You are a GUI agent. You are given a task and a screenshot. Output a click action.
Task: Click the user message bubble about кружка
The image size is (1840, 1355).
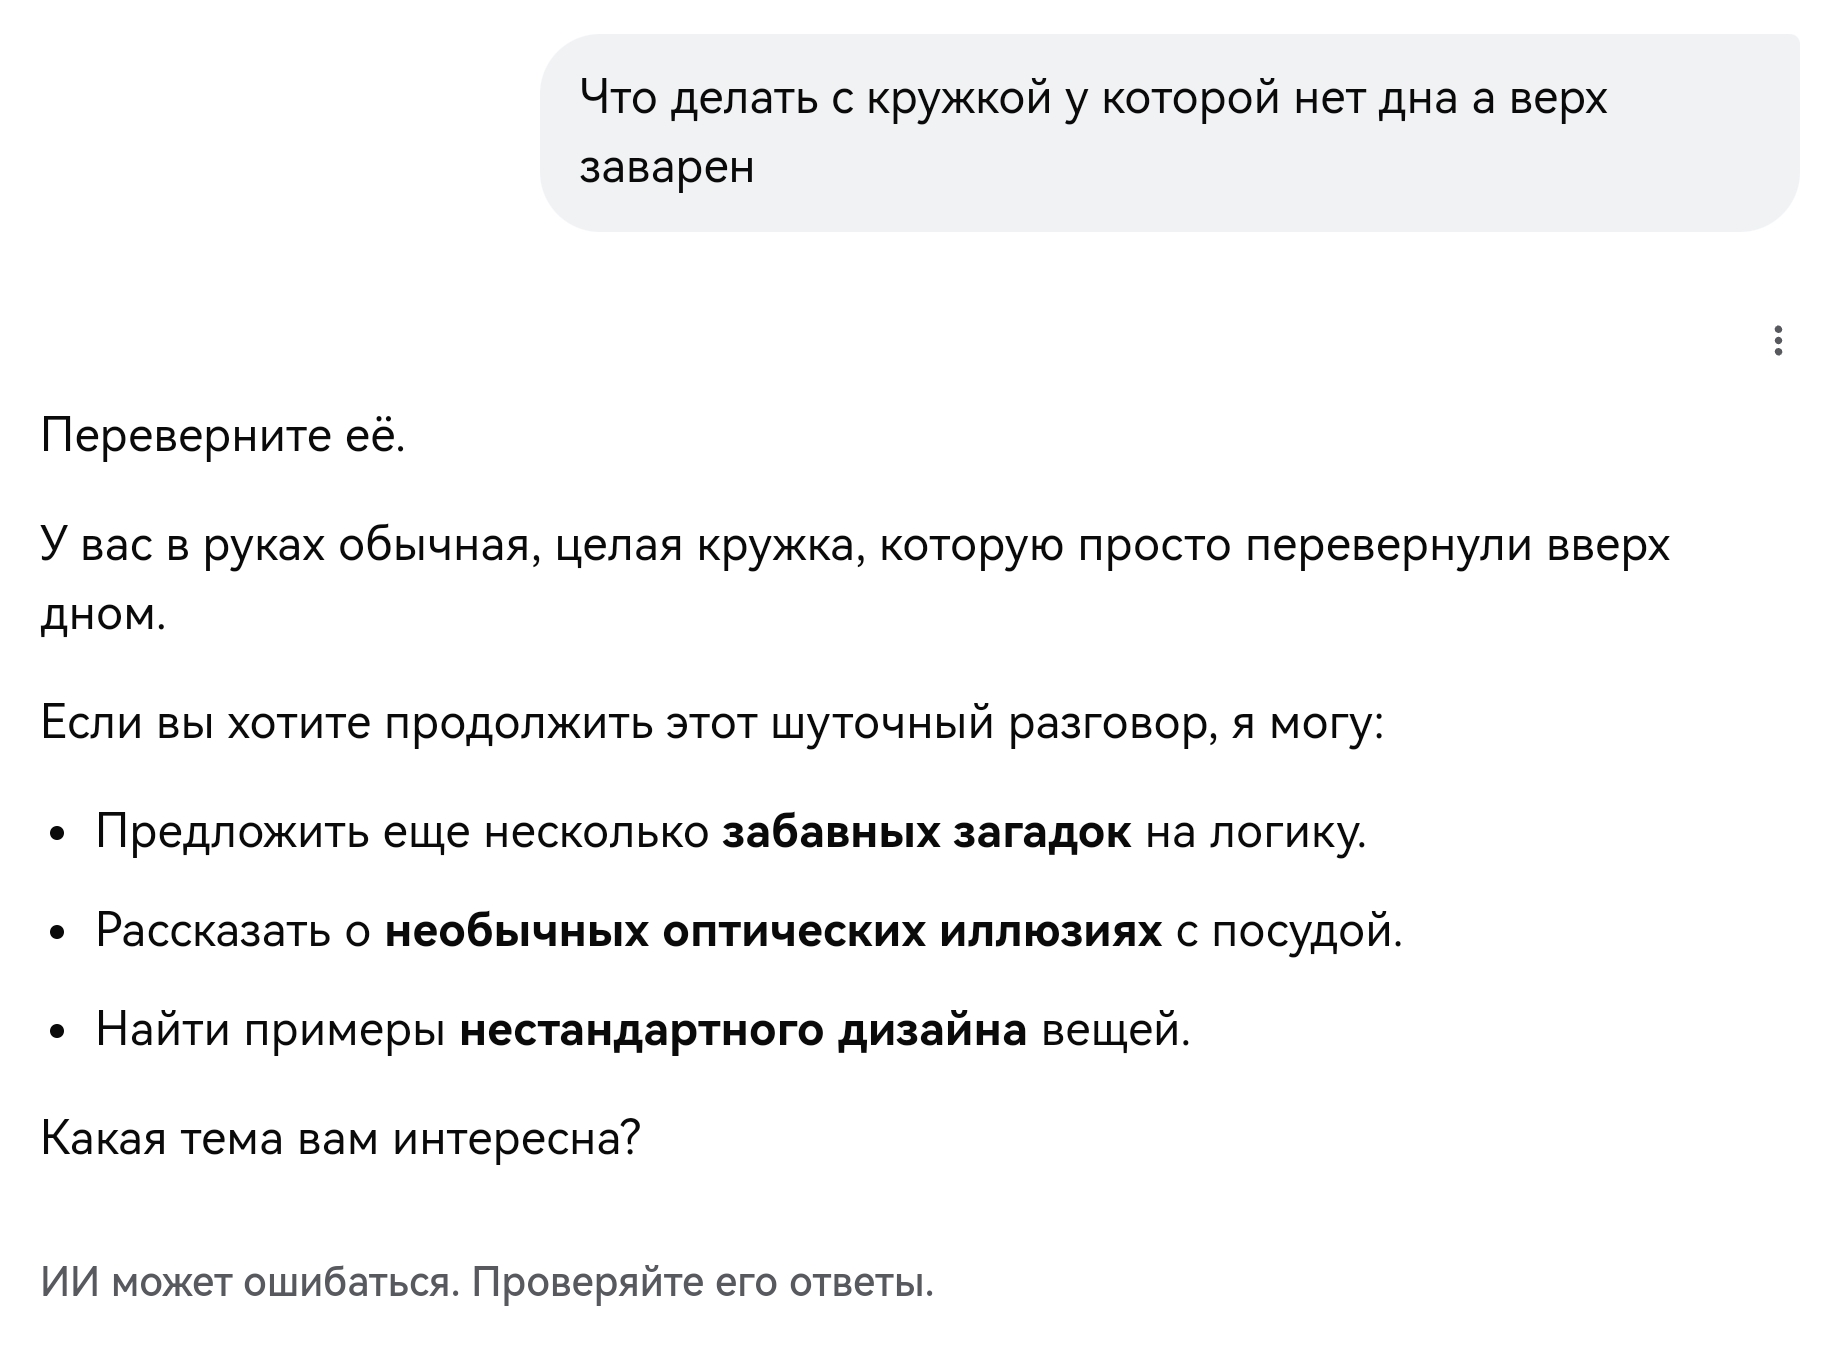[x=1169, y=133]
